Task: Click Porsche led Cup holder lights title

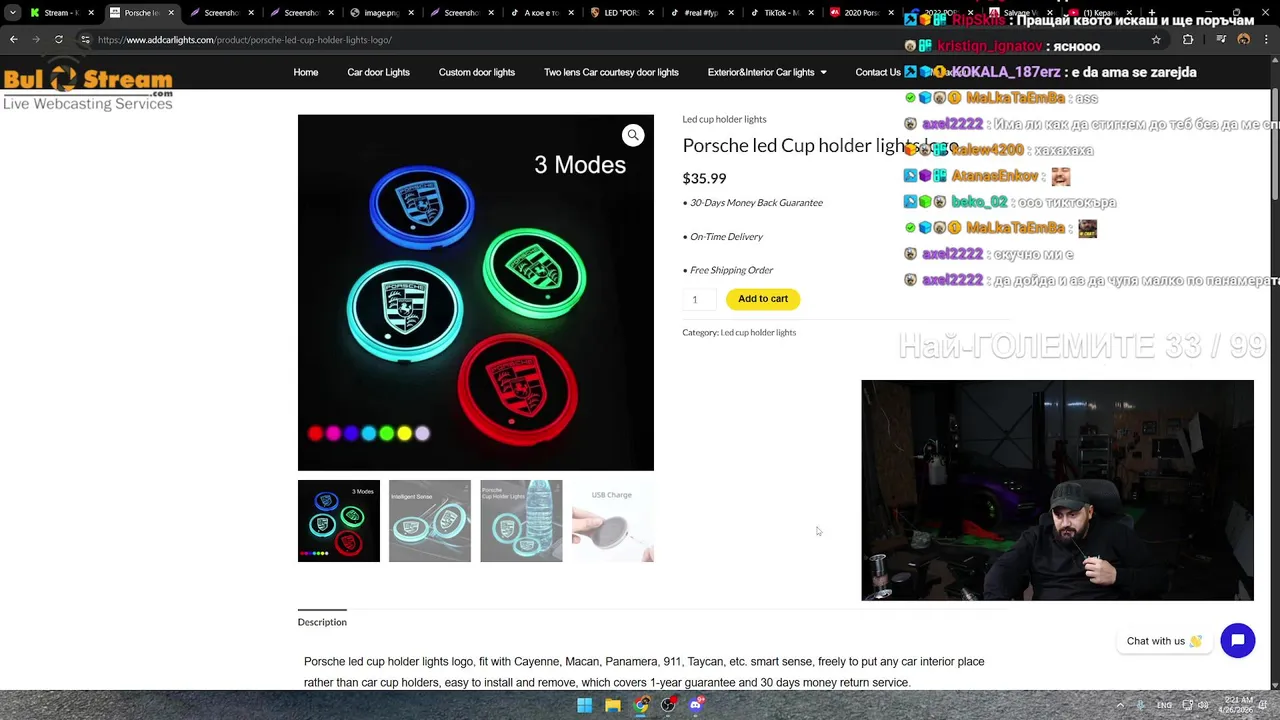Action: [819, 146]
